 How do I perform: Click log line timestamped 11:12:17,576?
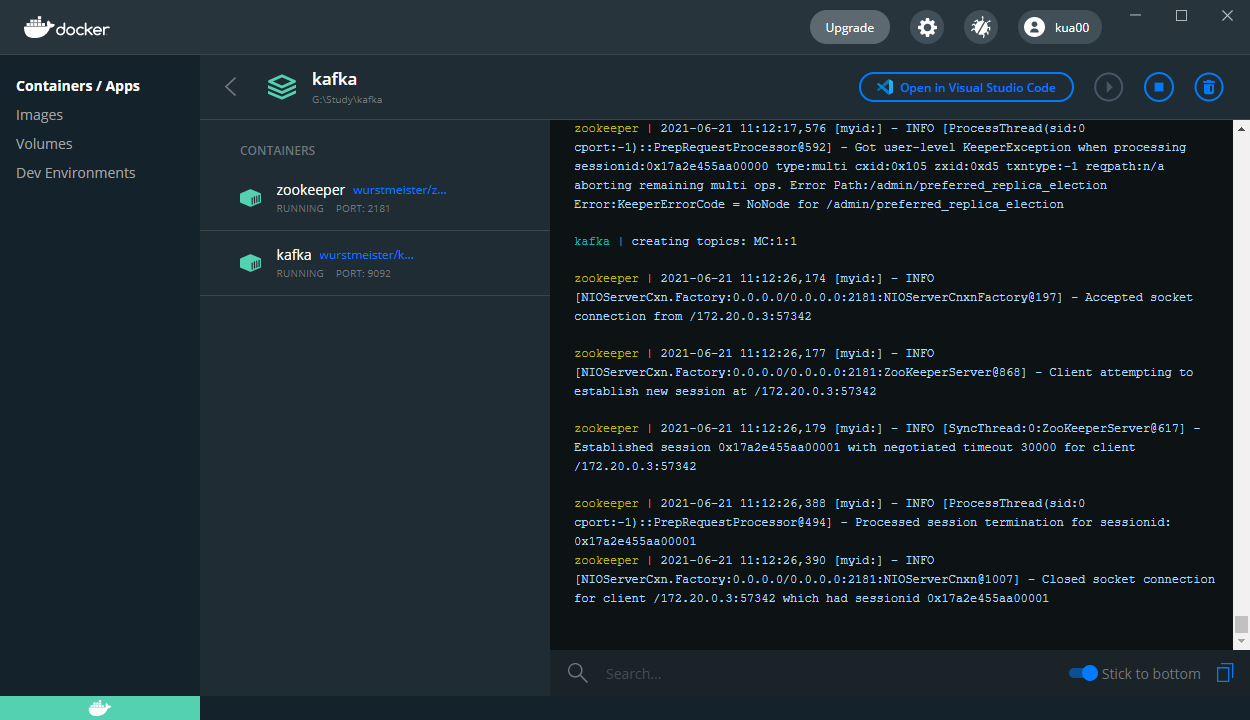point(880,166)
